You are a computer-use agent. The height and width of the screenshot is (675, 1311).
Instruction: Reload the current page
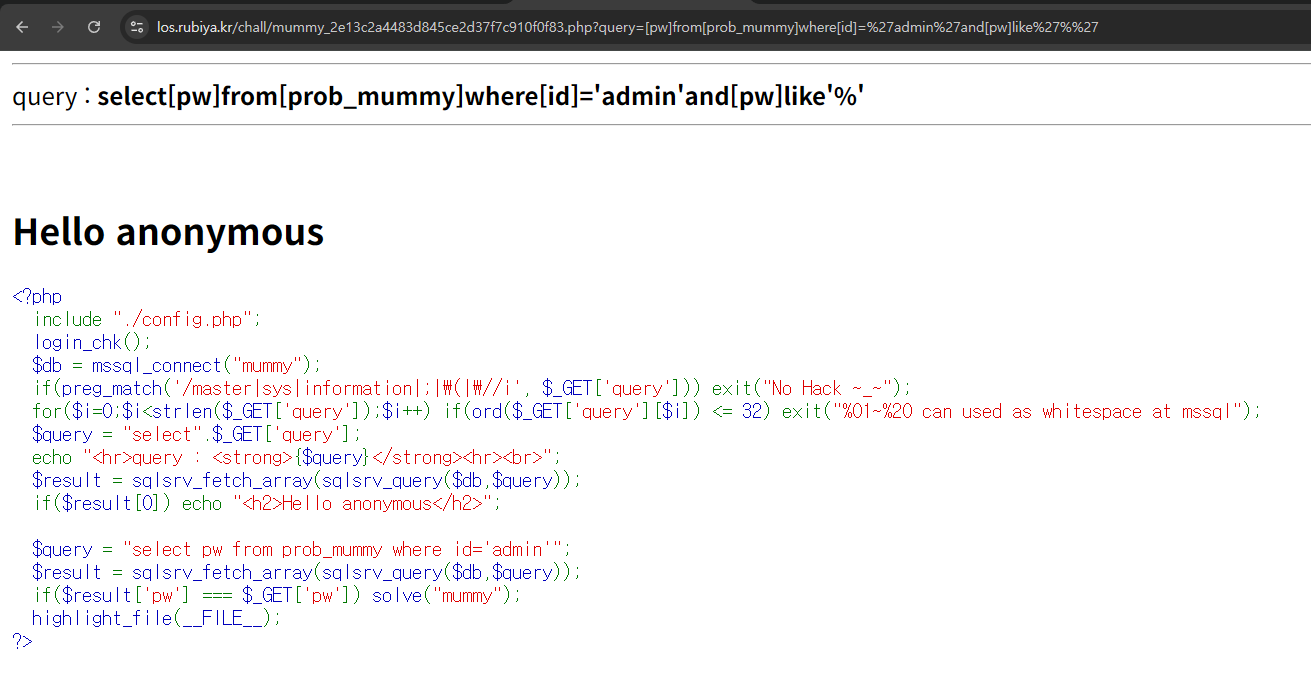pyautogui.click(x=94, y=27)
